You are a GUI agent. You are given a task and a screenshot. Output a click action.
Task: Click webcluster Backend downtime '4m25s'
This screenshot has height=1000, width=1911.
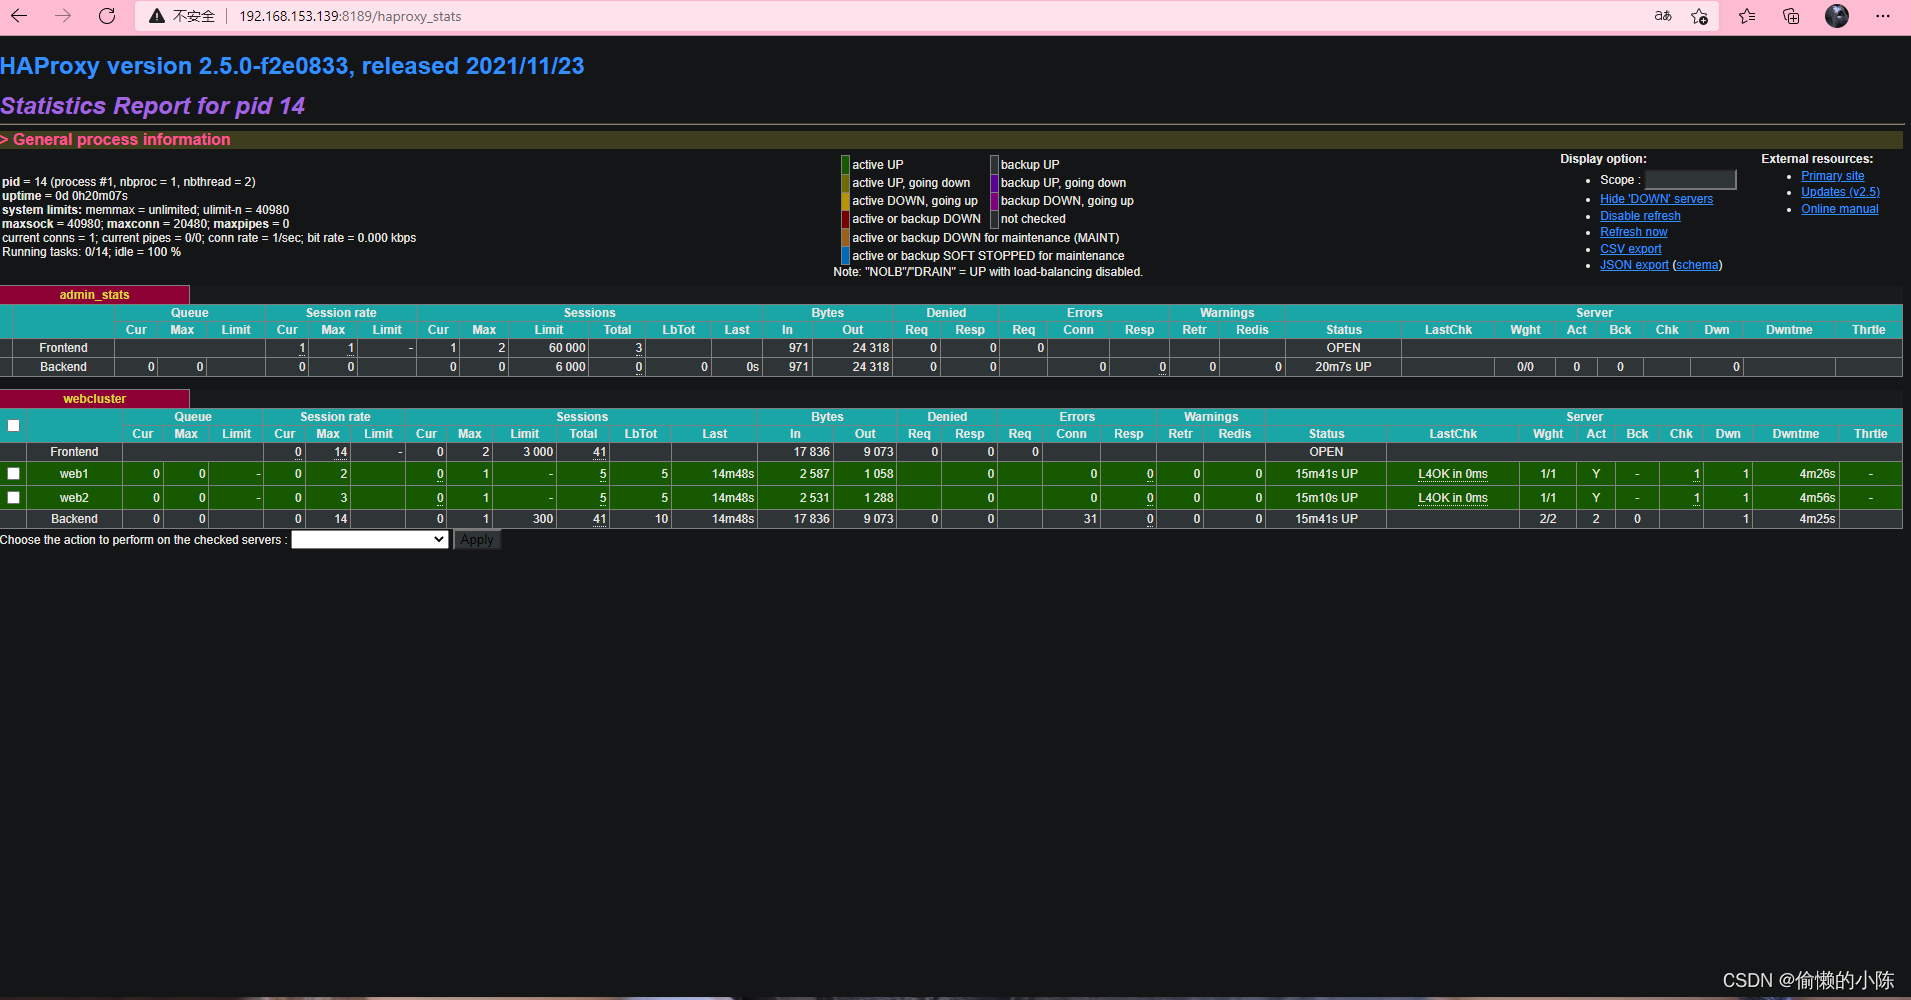1817,519
